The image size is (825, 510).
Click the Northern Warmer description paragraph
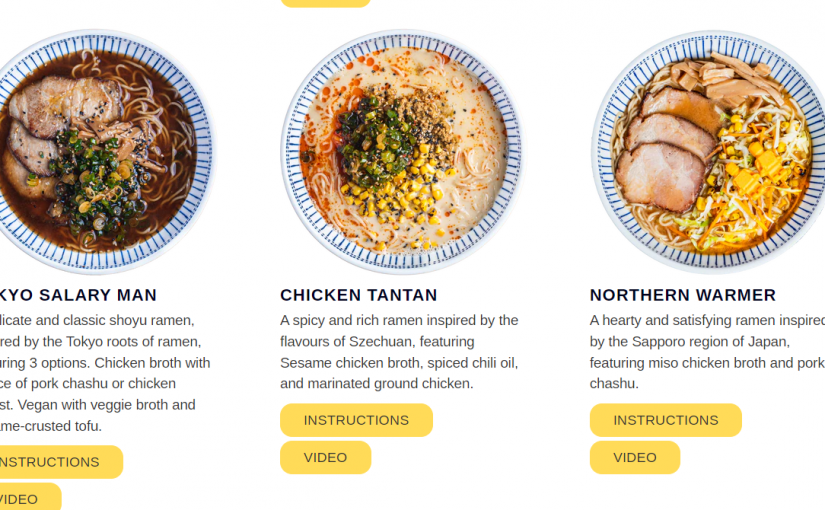coord(707,352)
